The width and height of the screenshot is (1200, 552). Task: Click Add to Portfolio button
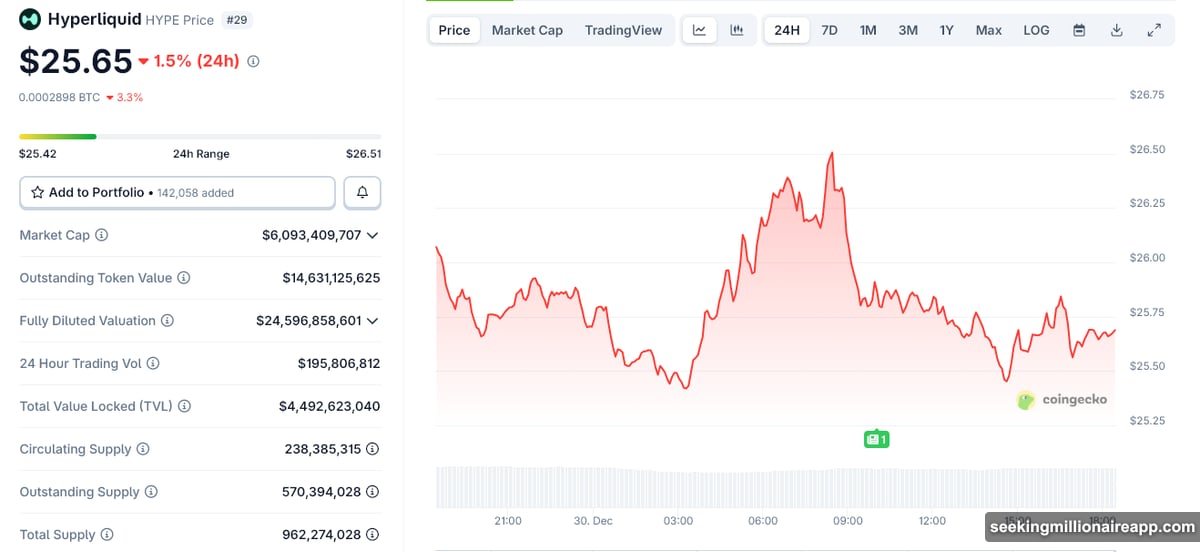pos(177,192)
